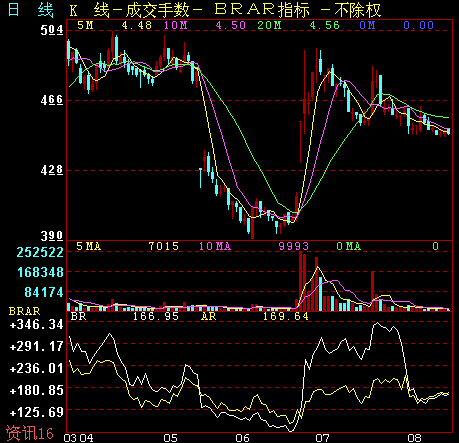
Task: Select the BR value 166.95
Action: click(x=156, y=316)
